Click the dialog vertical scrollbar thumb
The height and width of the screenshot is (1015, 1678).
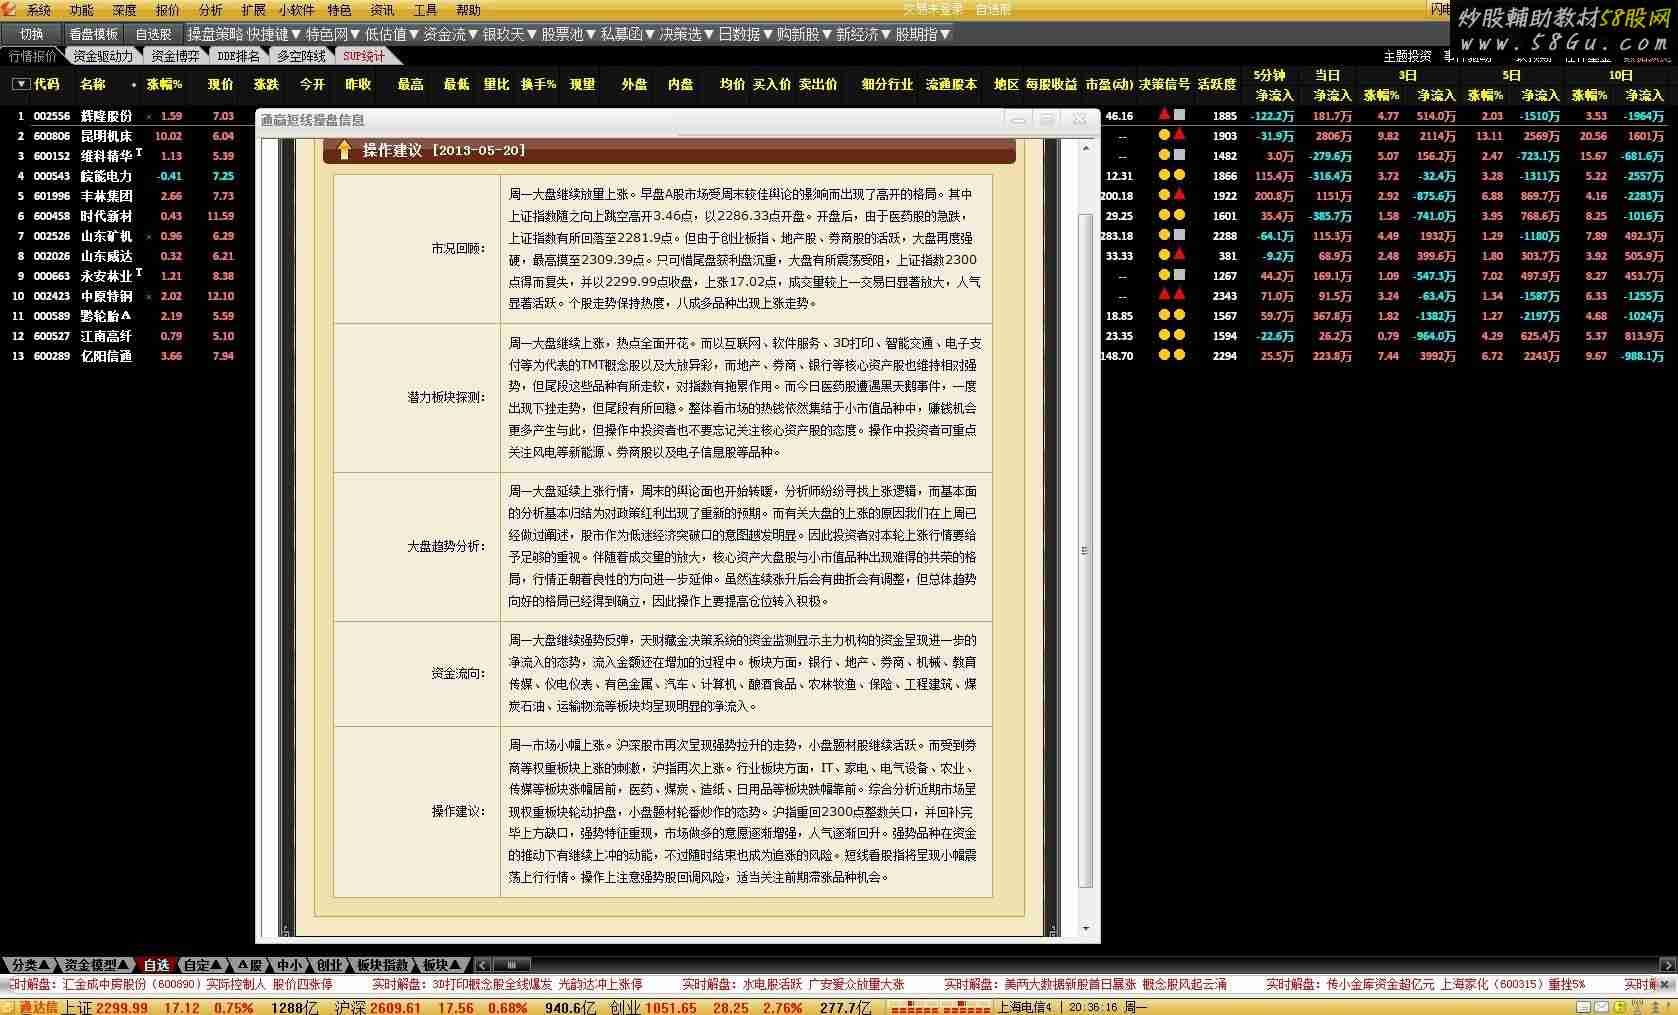pos(1086,550)
